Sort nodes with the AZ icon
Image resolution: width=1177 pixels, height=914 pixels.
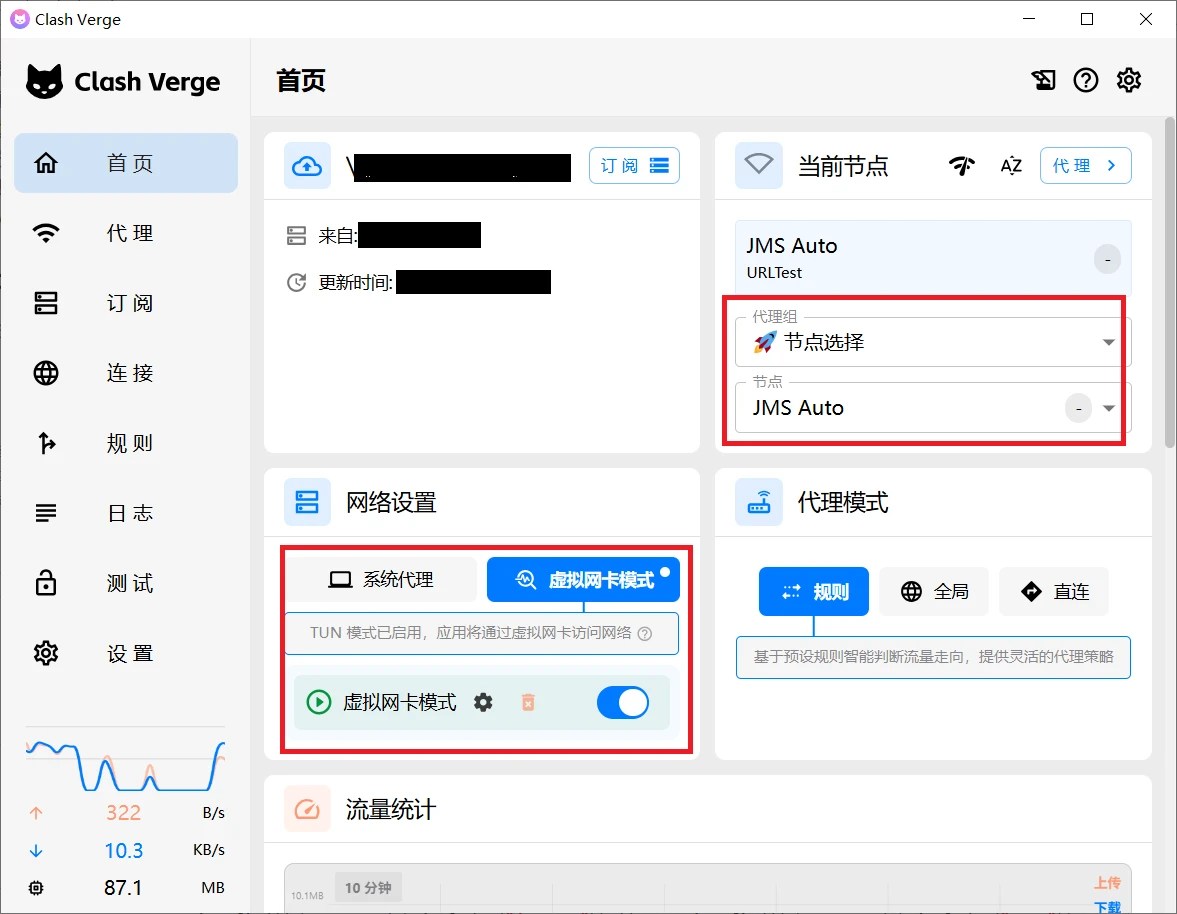coord(1011,165)
